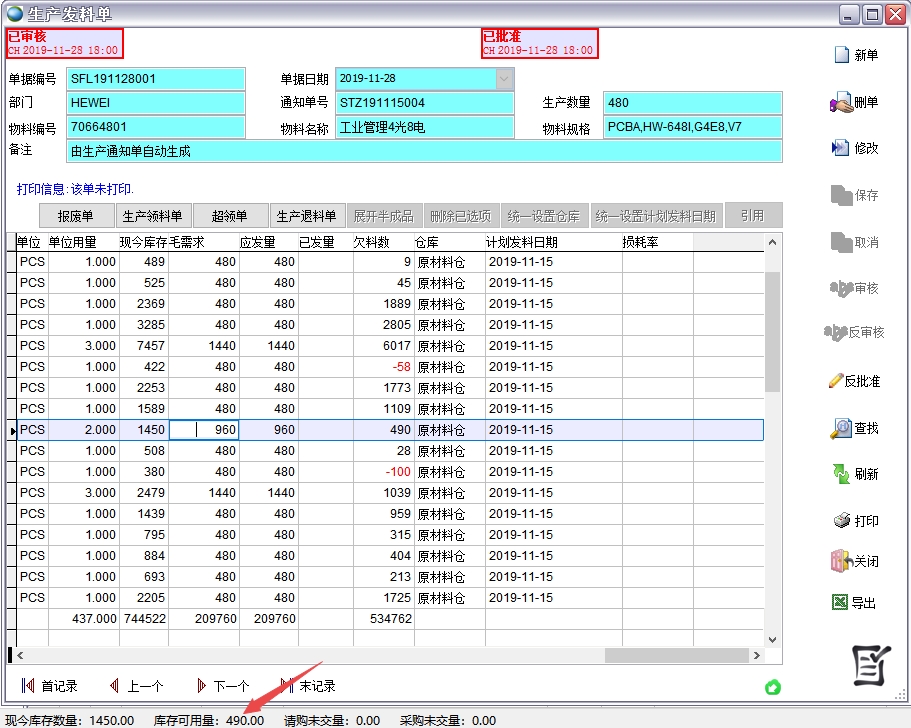Viewport: 911px width, 728px height.
Task: Expand the 单据日期 date dropdown
Action: pyautogui.click(x=505, y=78)
